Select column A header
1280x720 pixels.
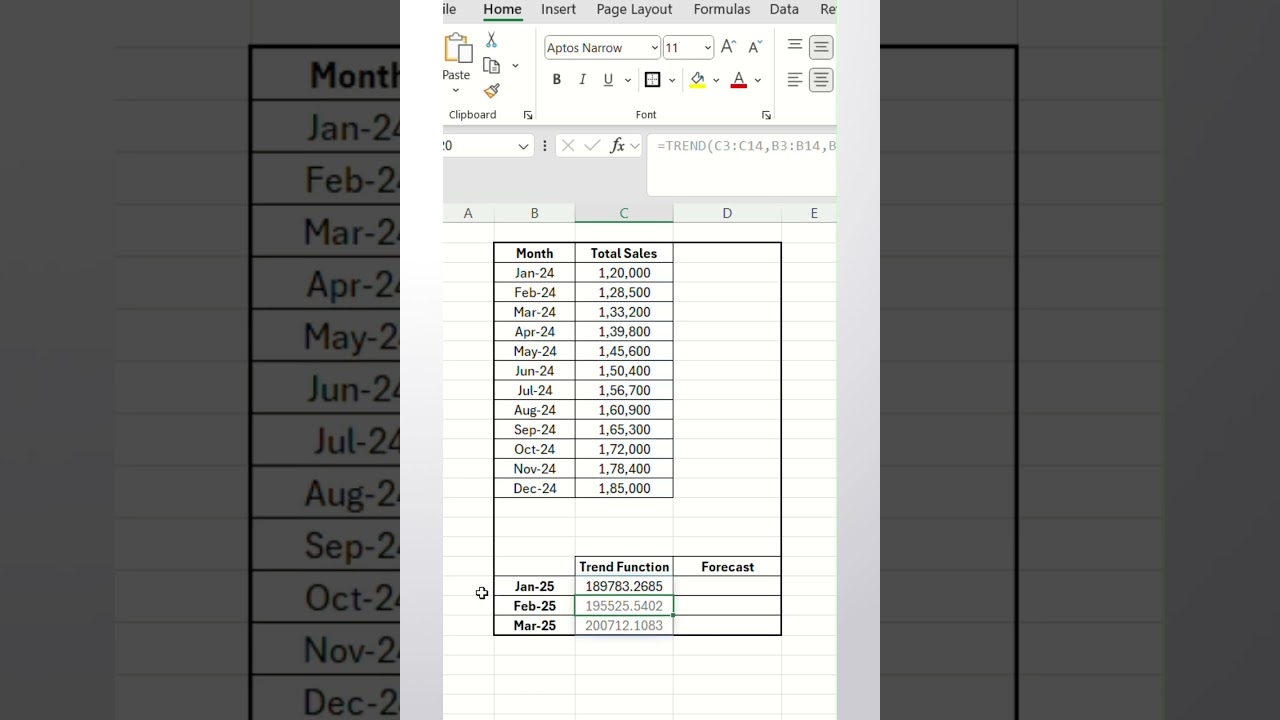coord(468,213)
